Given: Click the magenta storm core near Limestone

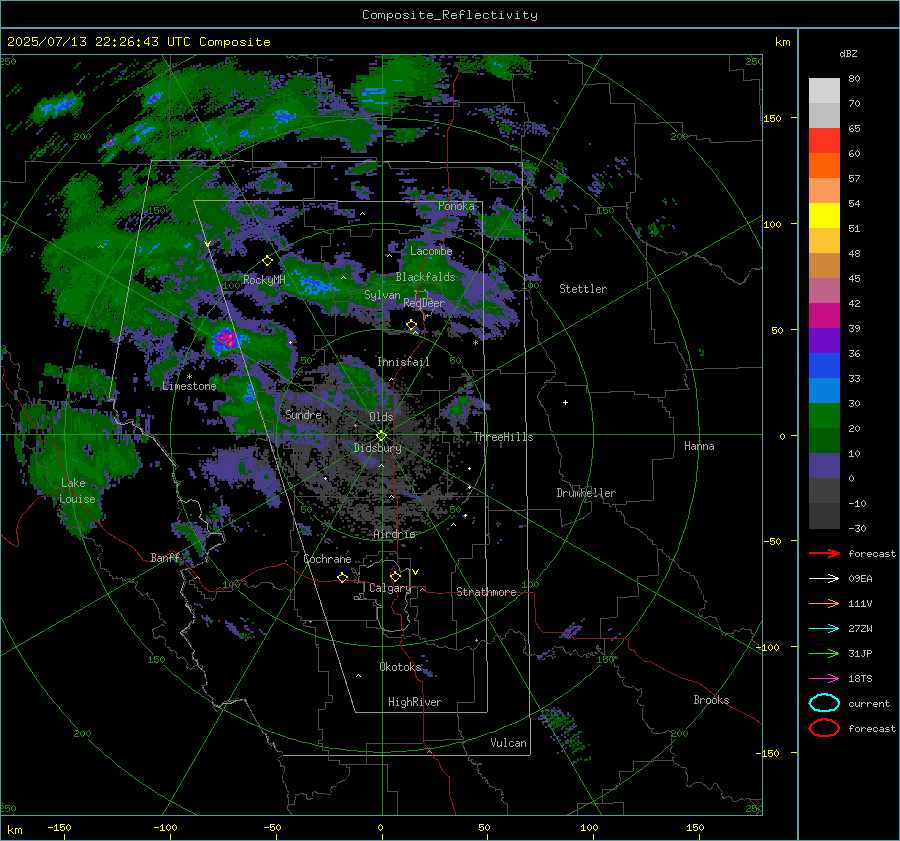Looking at the screenshot, I should coord(227,339).
